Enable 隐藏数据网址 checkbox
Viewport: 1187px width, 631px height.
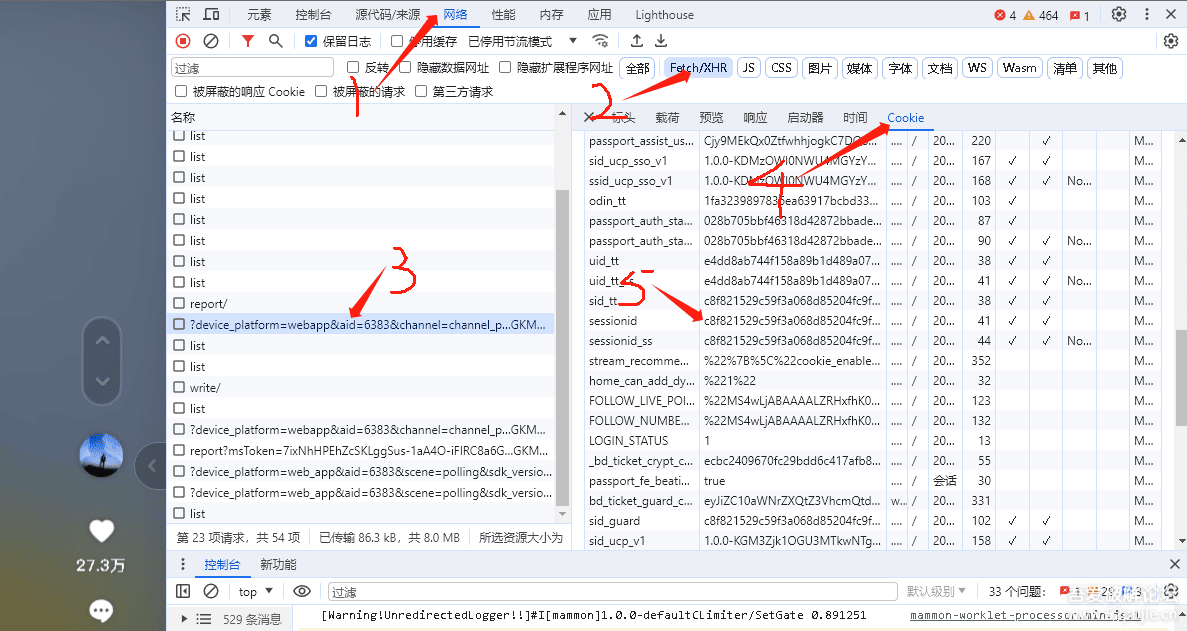pos(405,67)
